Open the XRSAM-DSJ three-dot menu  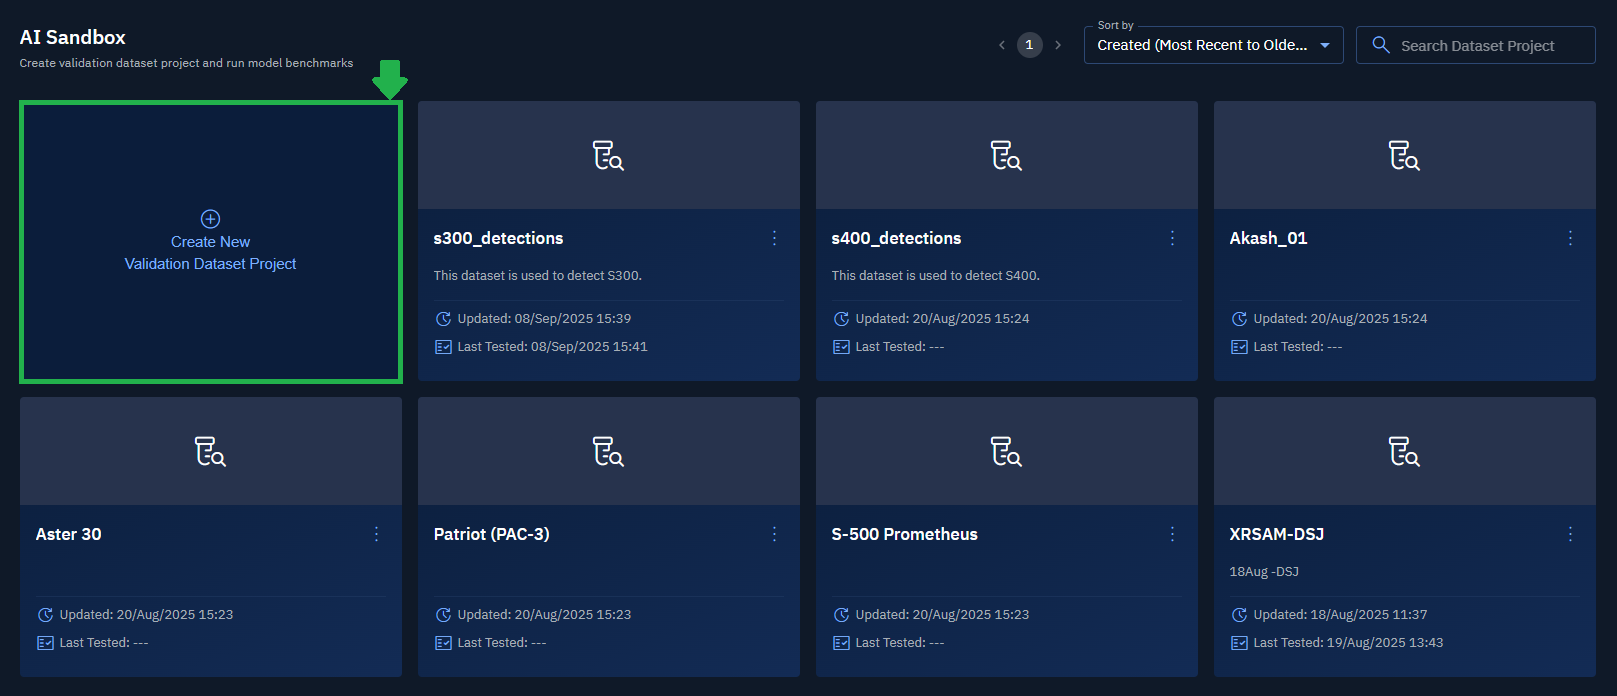point(1570,534)
